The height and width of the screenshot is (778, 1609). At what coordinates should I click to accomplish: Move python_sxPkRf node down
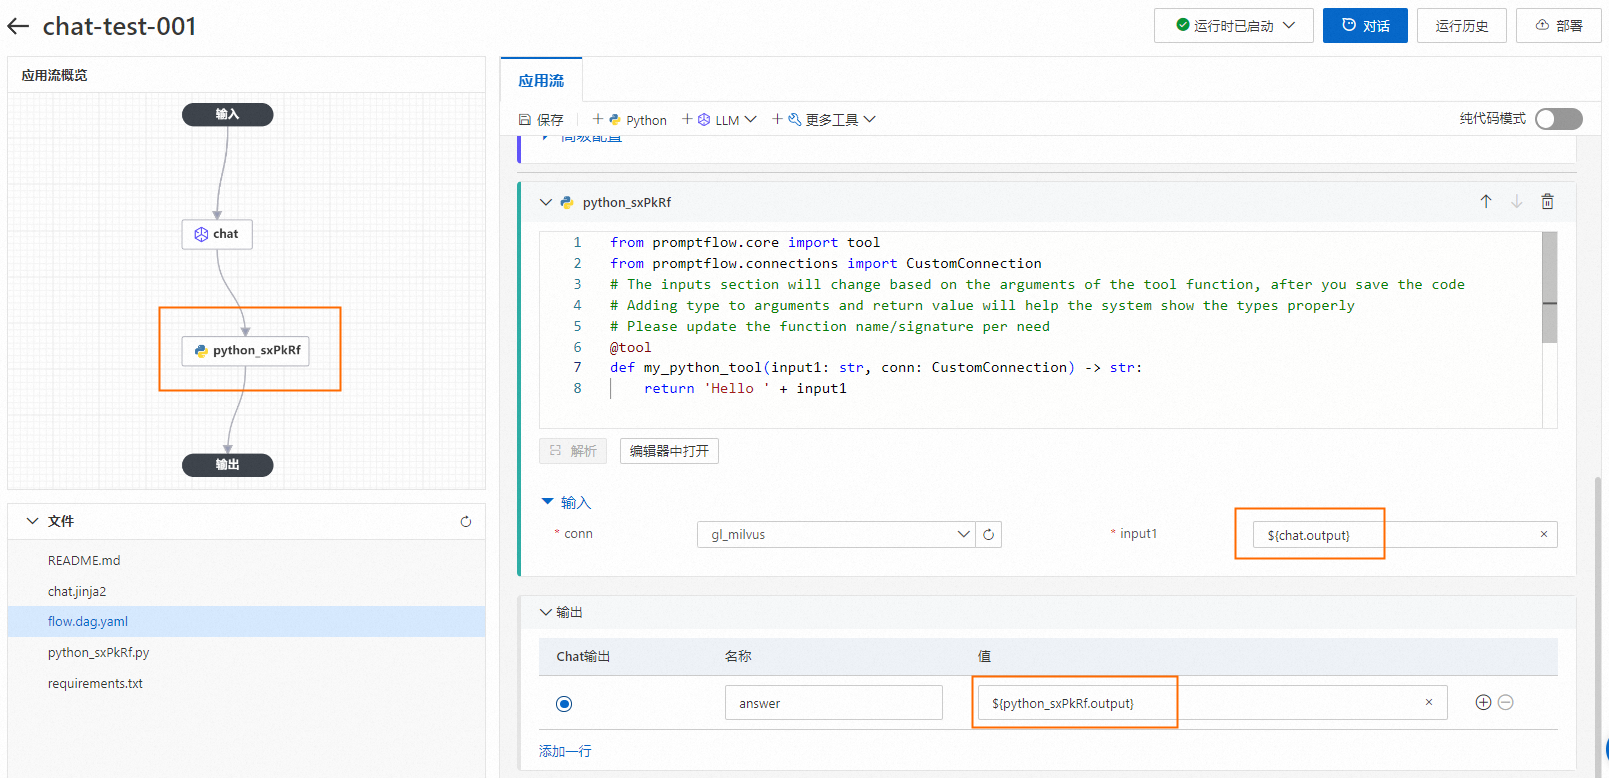point(1517,202)
